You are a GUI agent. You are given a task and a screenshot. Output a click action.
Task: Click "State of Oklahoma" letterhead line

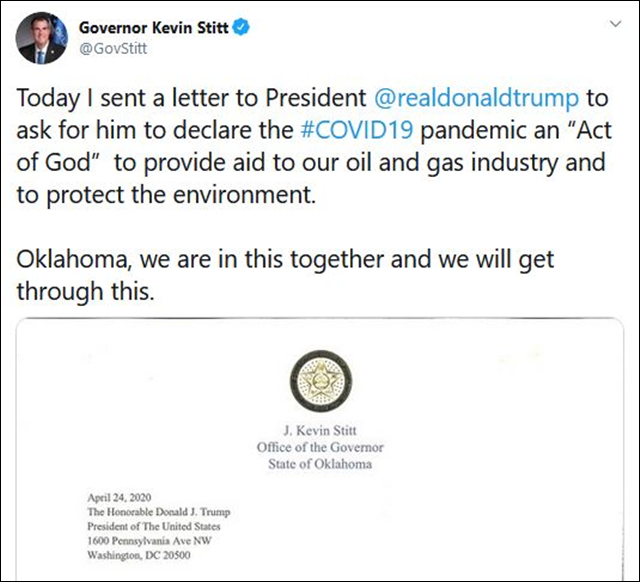tap(319, 463)
